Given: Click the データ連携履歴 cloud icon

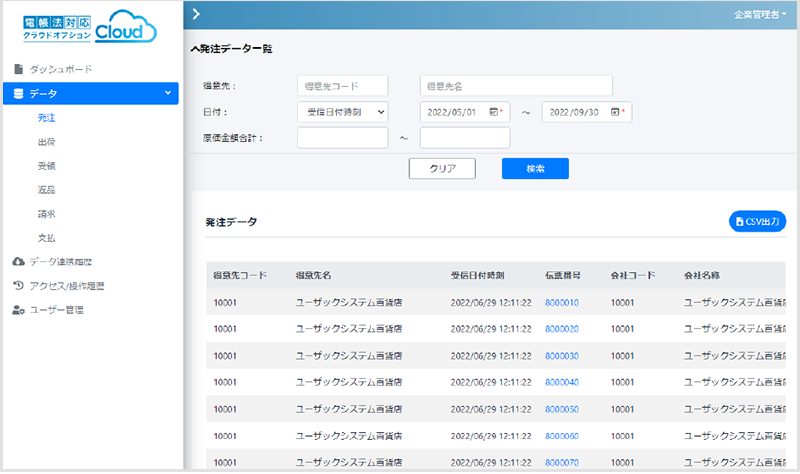Looking at the screenshot, I should point(19,262).
